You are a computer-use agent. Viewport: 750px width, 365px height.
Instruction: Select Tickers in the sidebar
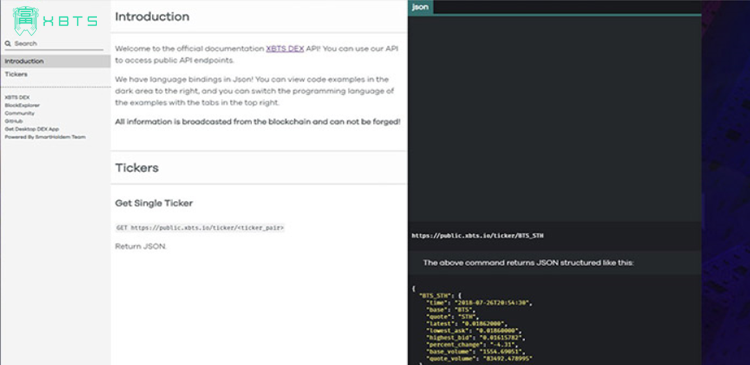(55, 74)
